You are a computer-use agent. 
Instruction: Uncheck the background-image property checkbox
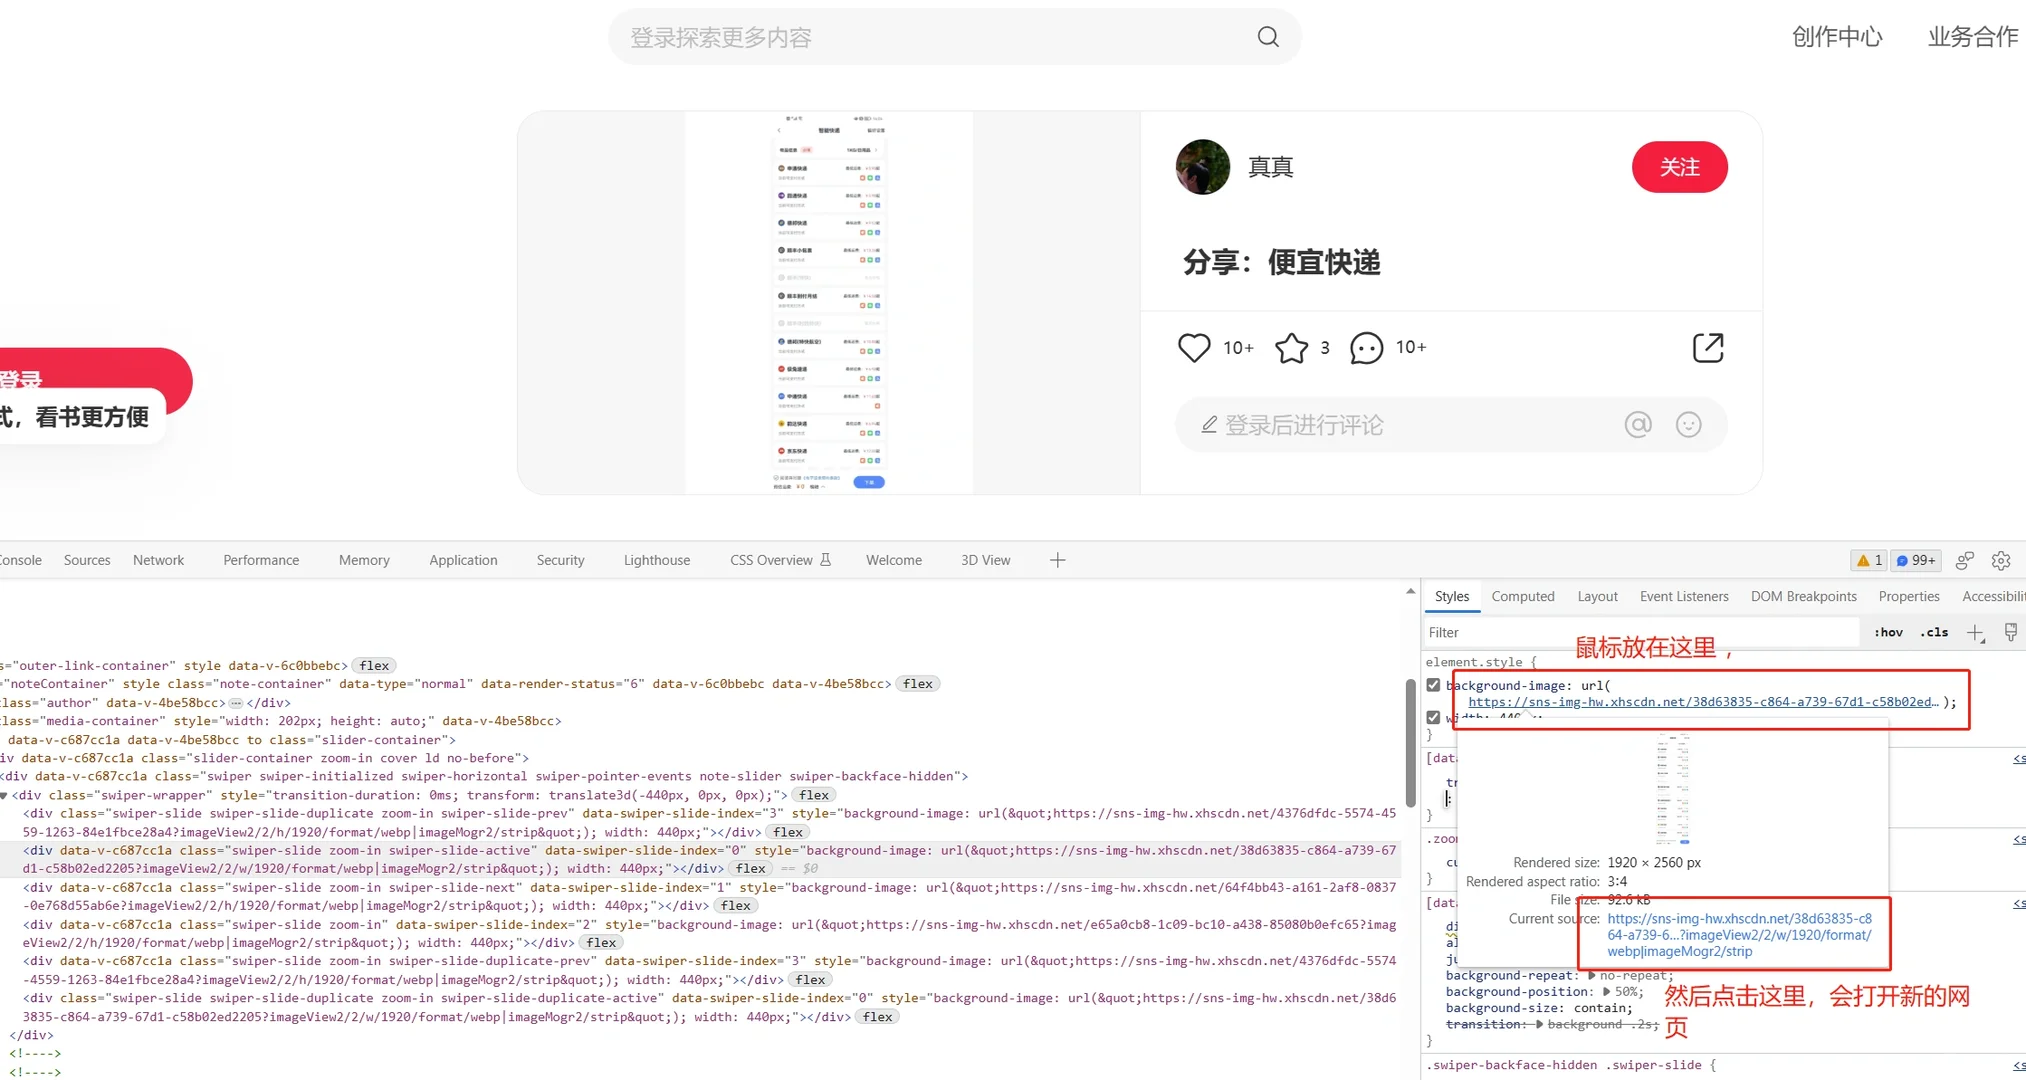click(1433, 684)
